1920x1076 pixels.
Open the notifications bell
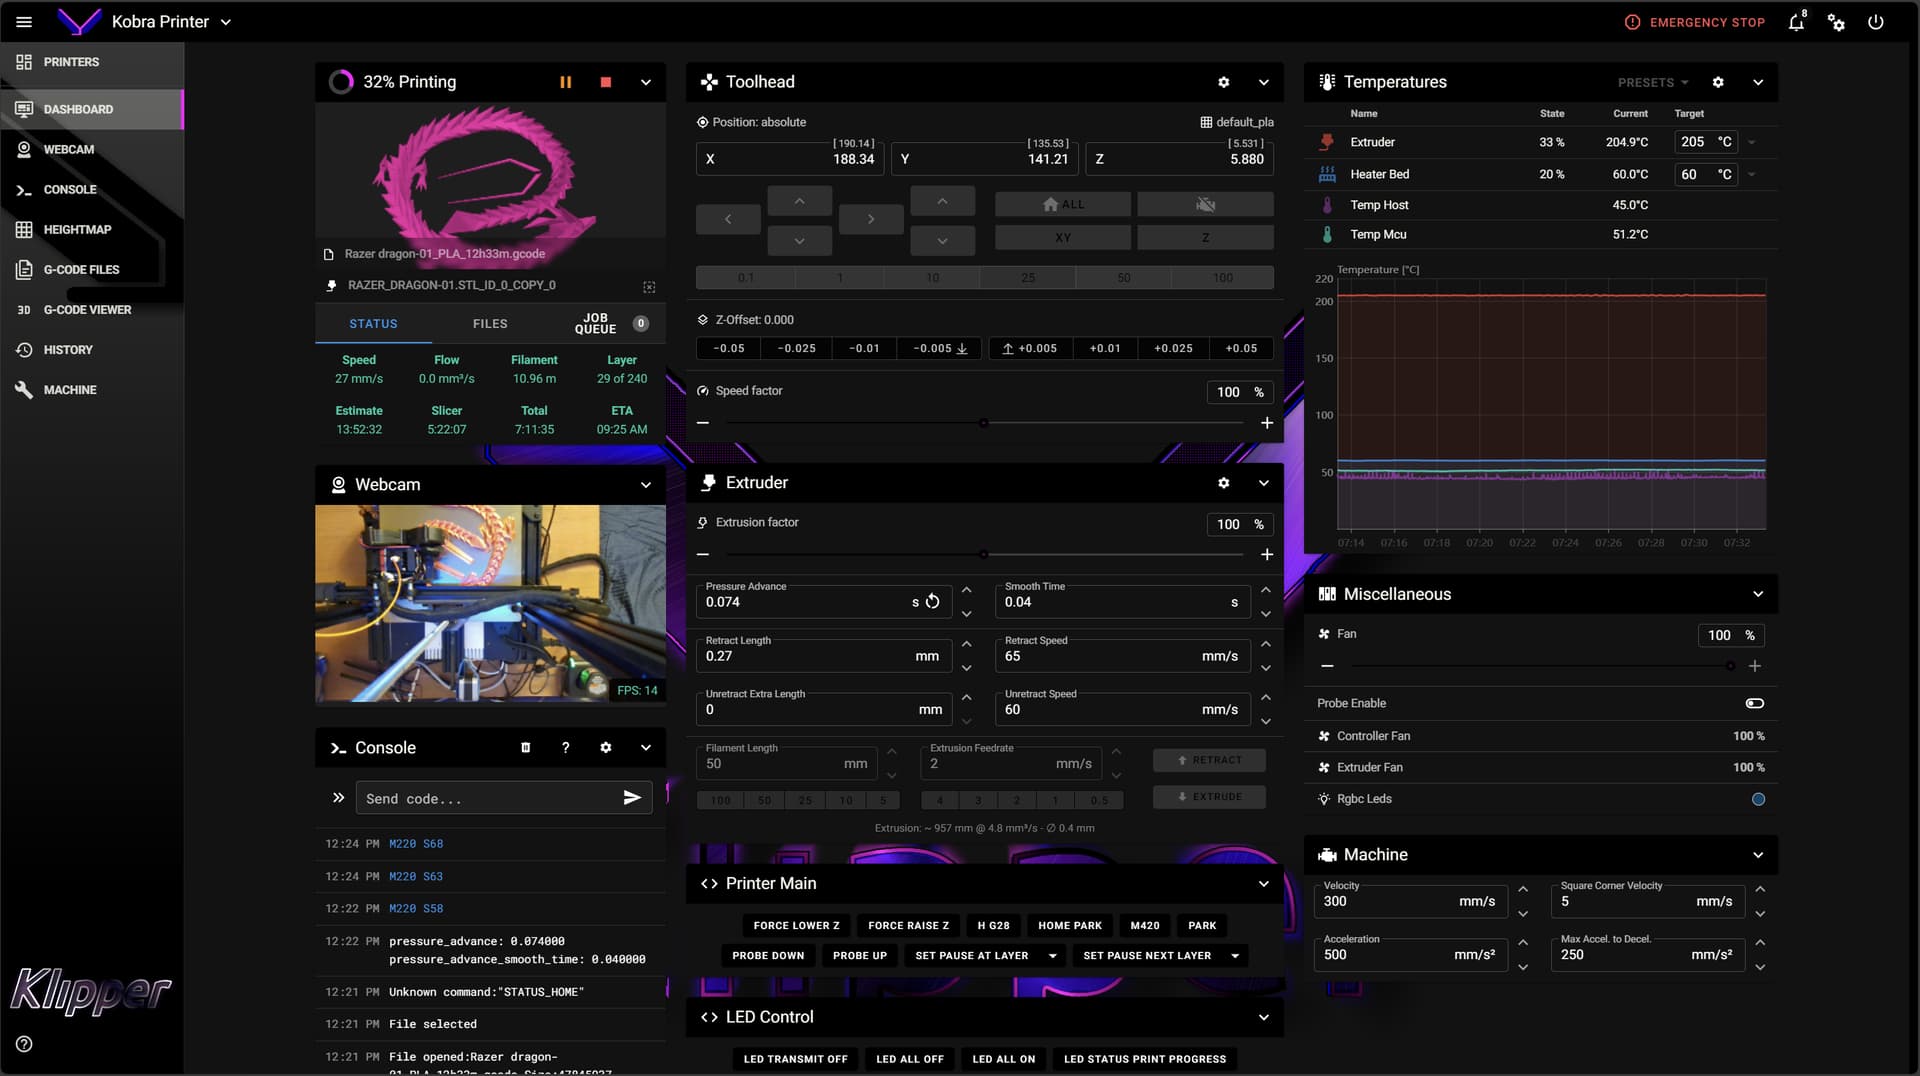click(1797, 22)
